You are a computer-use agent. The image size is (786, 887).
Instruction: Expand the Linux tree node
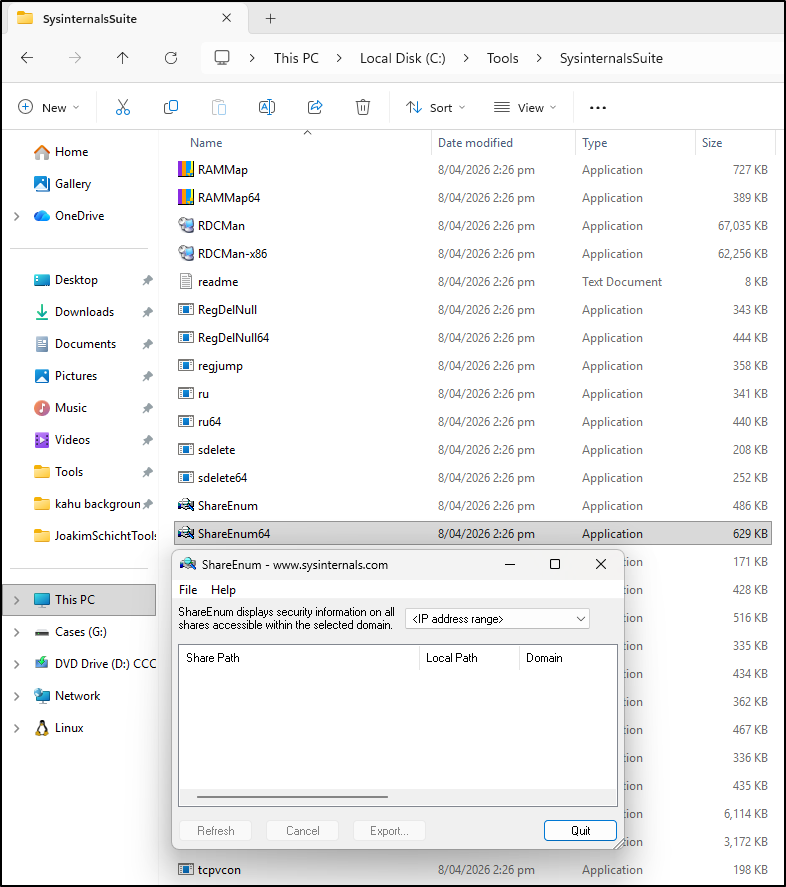pos(16,728)
